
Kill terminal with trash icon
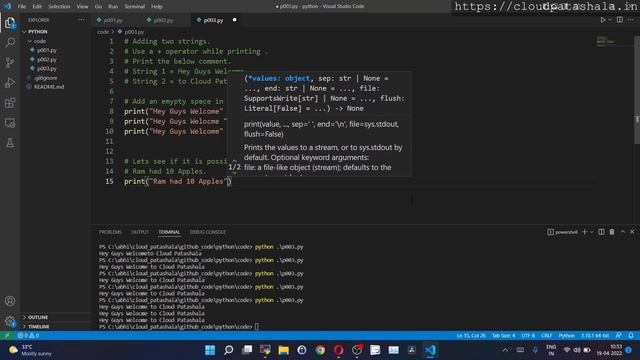click(612, 232)
